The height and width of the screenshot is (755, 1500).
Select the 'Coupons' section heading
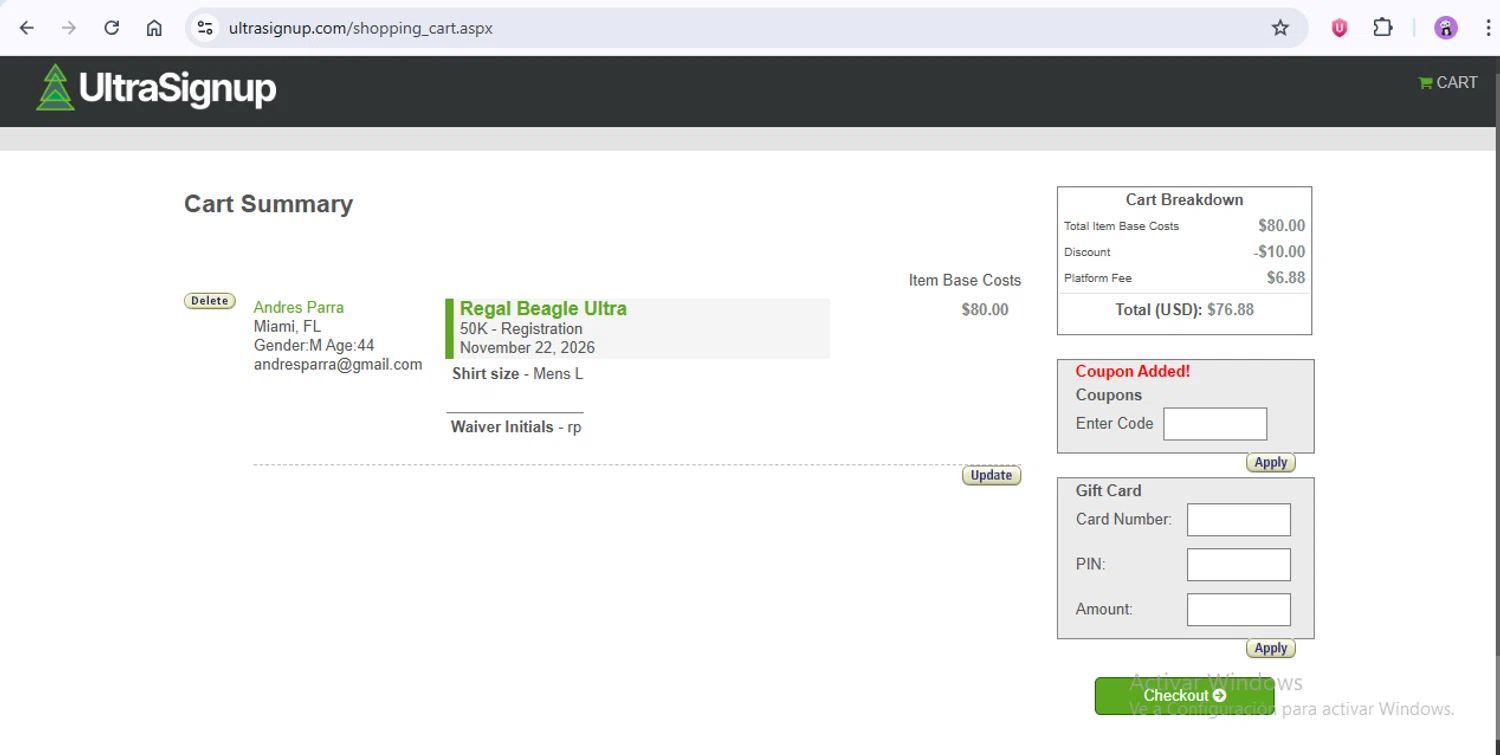tap(1109, 395)
